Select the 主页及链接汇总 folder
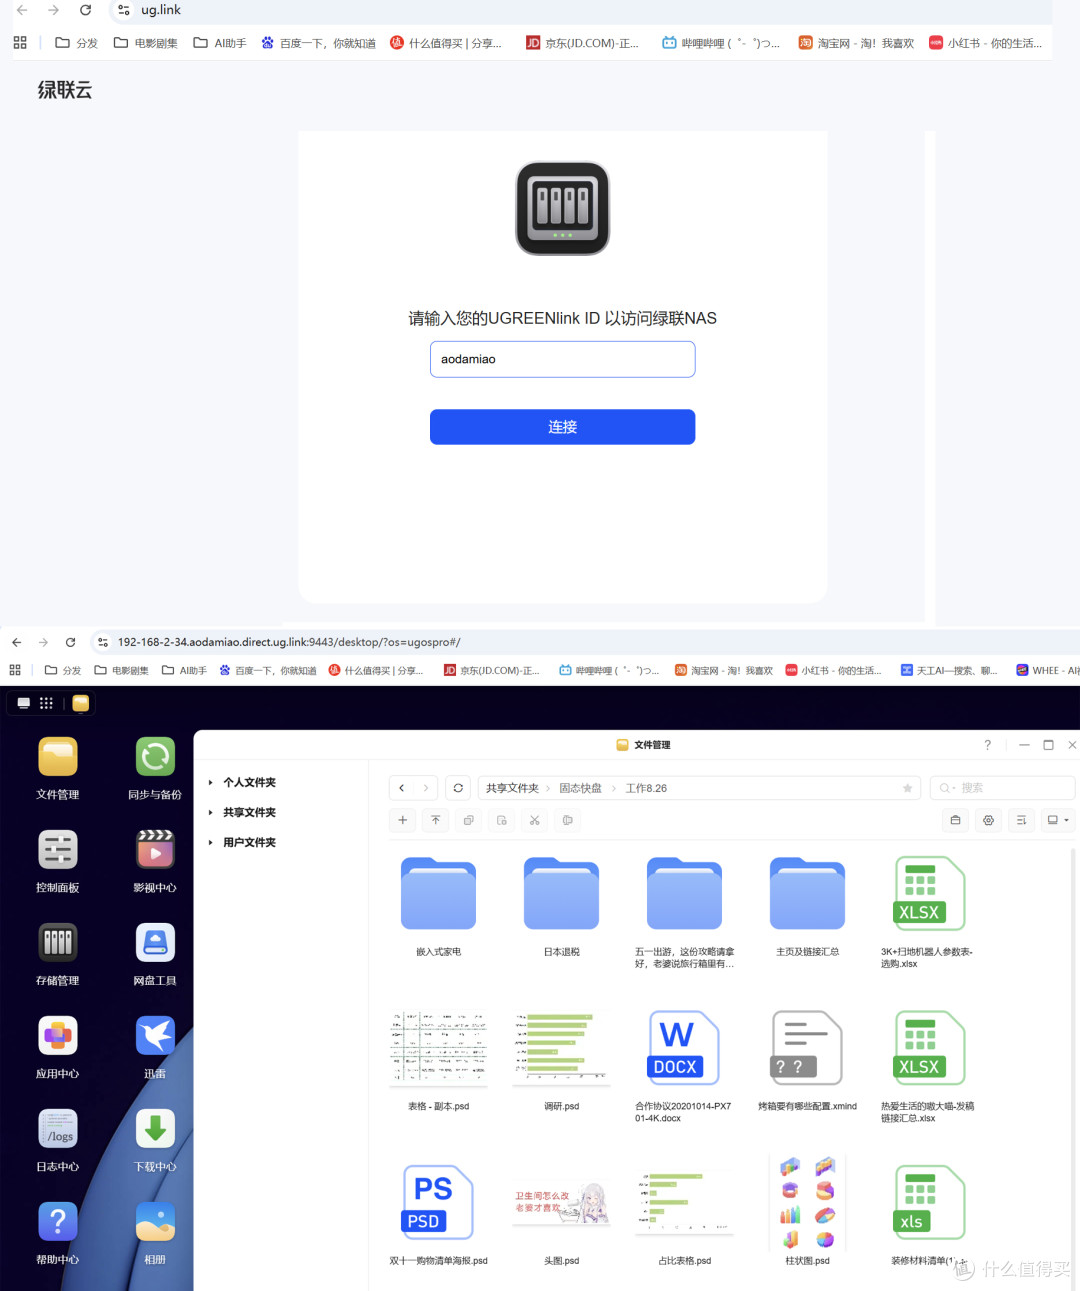This screenshot has height=1291, width=1080. tap(807, 893)
